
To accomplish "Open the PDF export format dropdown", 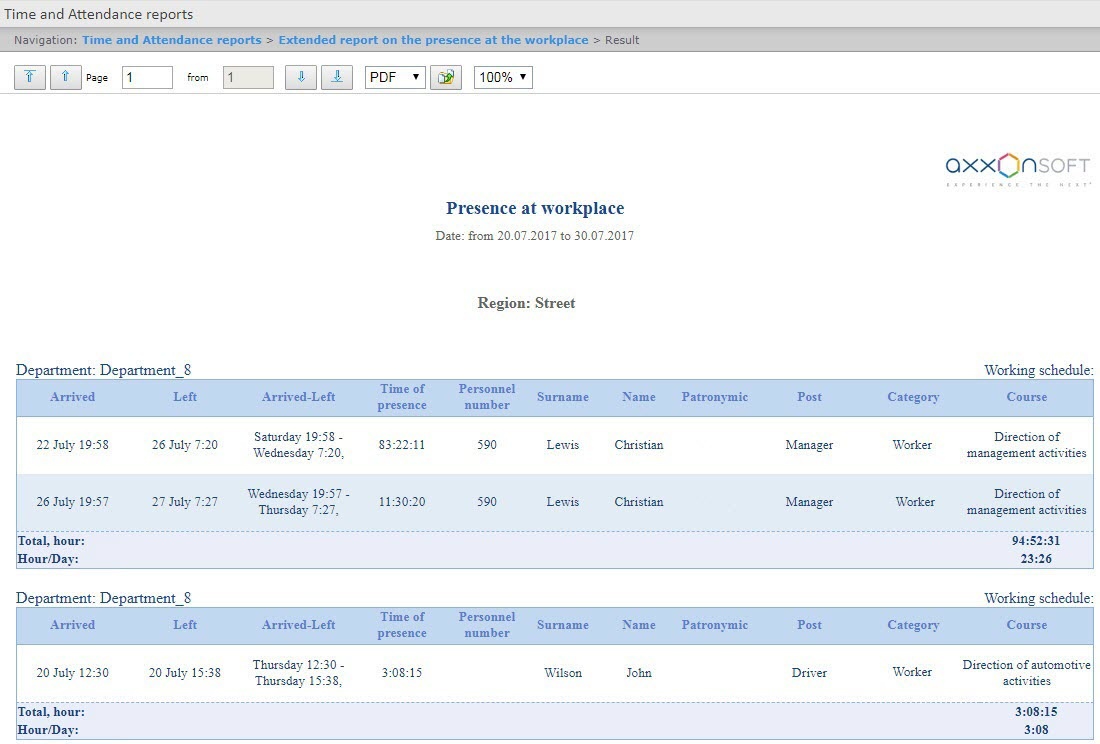I will click(395, 77).
